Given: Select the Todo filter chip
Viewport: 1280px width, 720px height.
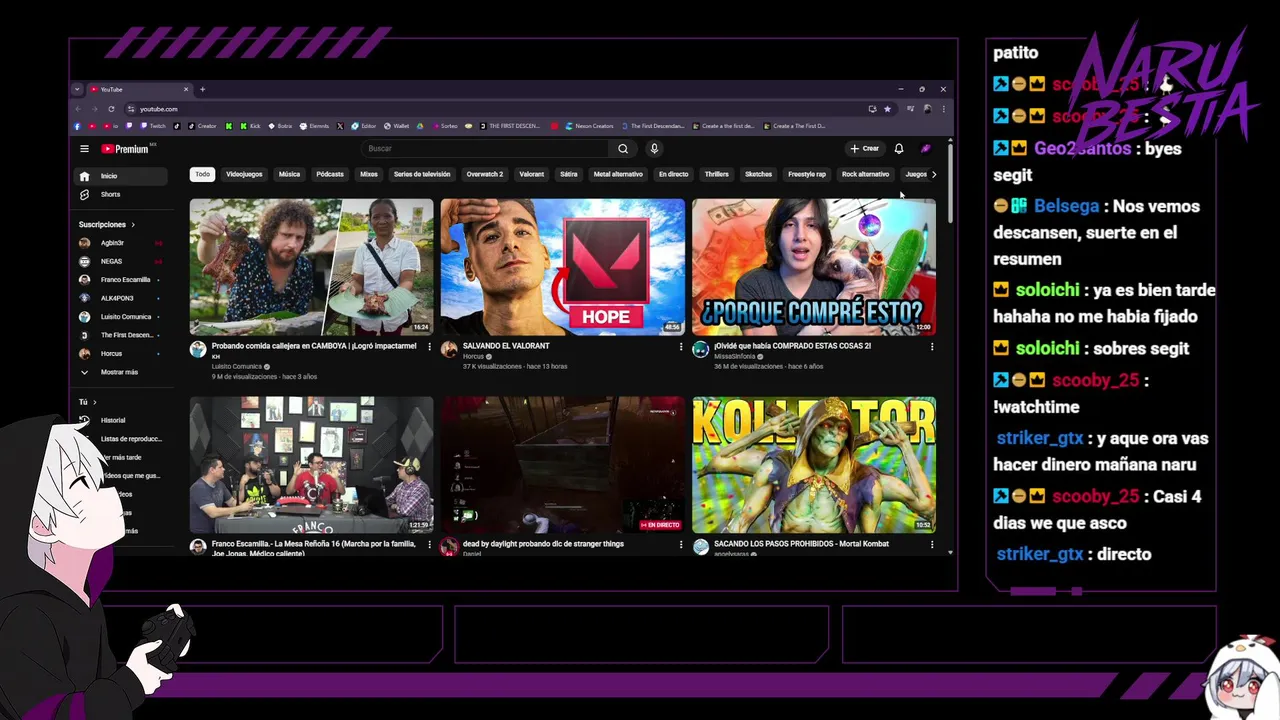Looking at the screenshot, I should [x=203, y=174].
